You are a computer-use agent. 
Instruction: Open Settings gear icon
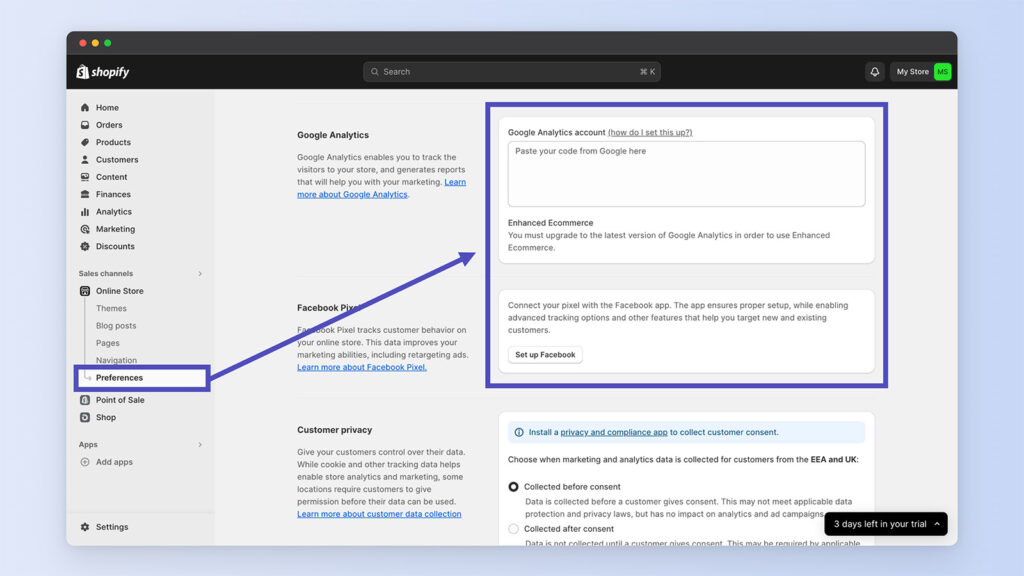pos(85,527)
